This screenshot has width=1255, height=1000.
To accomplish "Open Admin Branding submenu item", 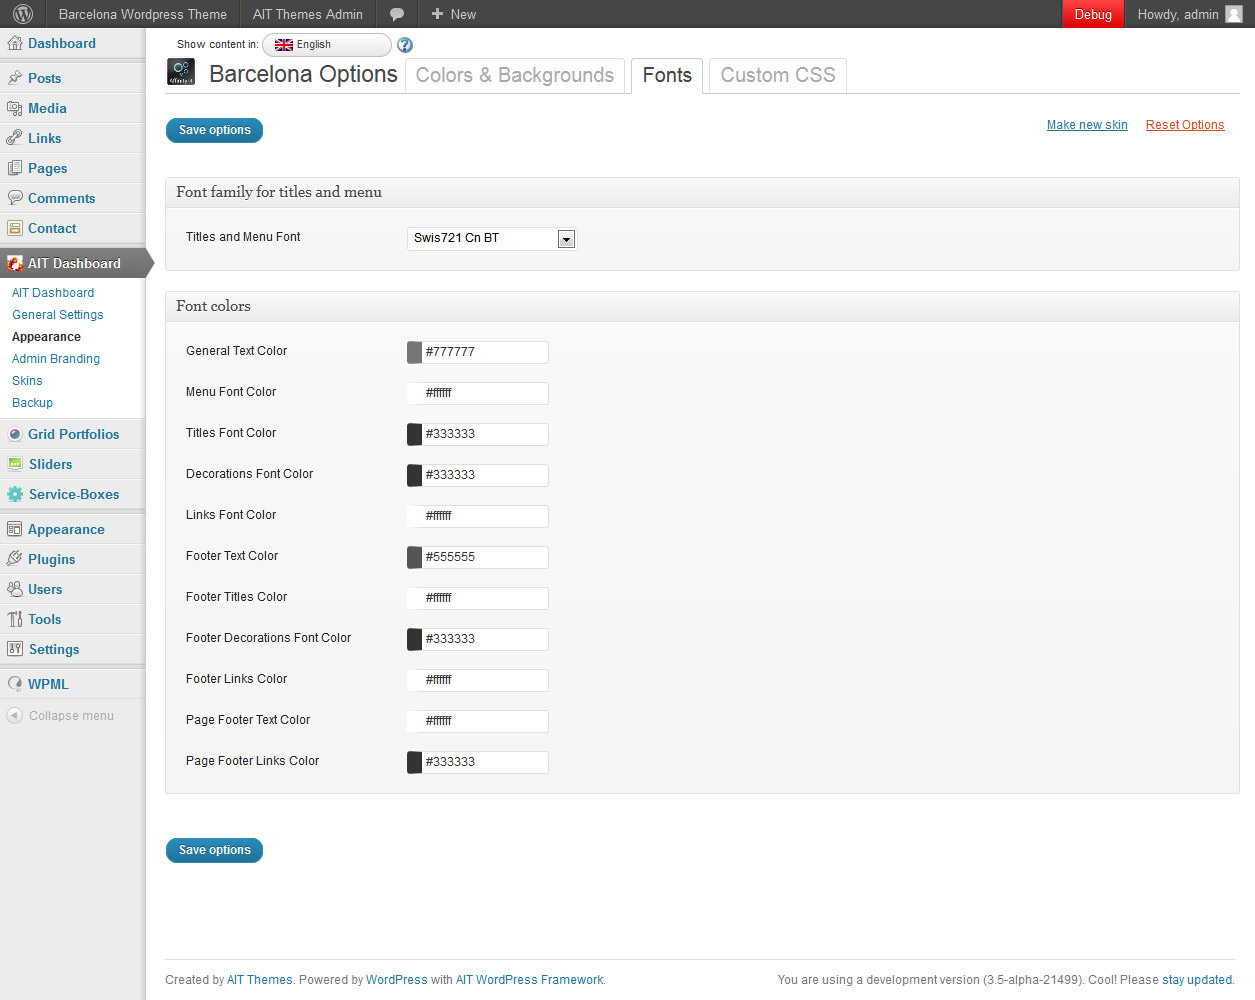I will pos(56,359).
